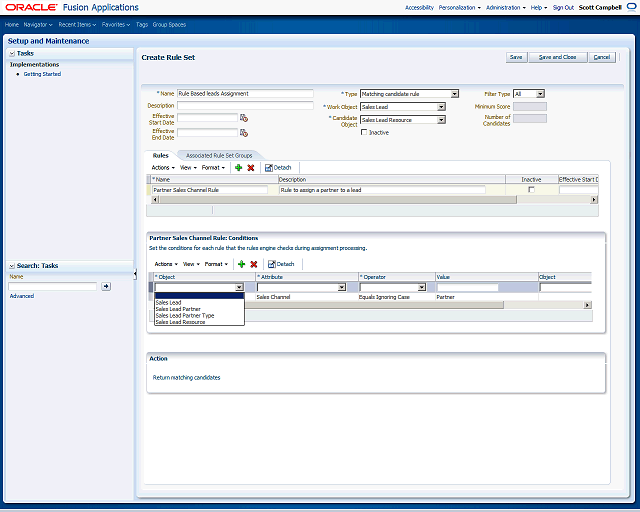640x512 pixels.
Task: Open Format menu in Conditions toolbar
Action: click(216, 264)
